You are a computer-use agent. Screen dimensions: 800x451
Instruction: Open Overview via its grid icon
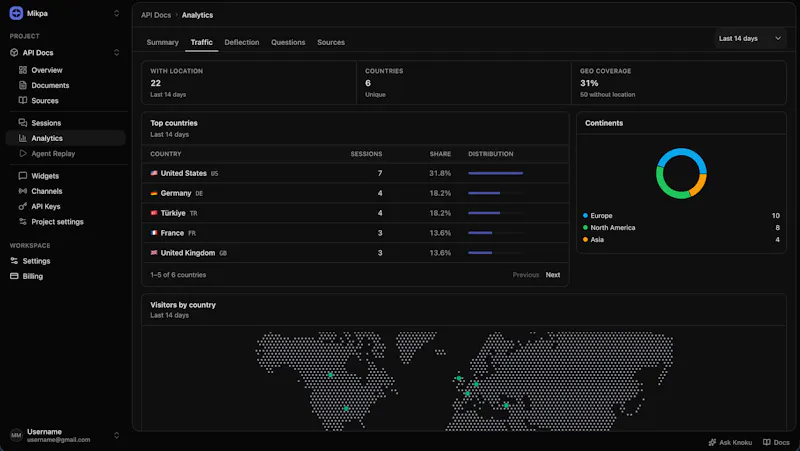pos(23,70)
